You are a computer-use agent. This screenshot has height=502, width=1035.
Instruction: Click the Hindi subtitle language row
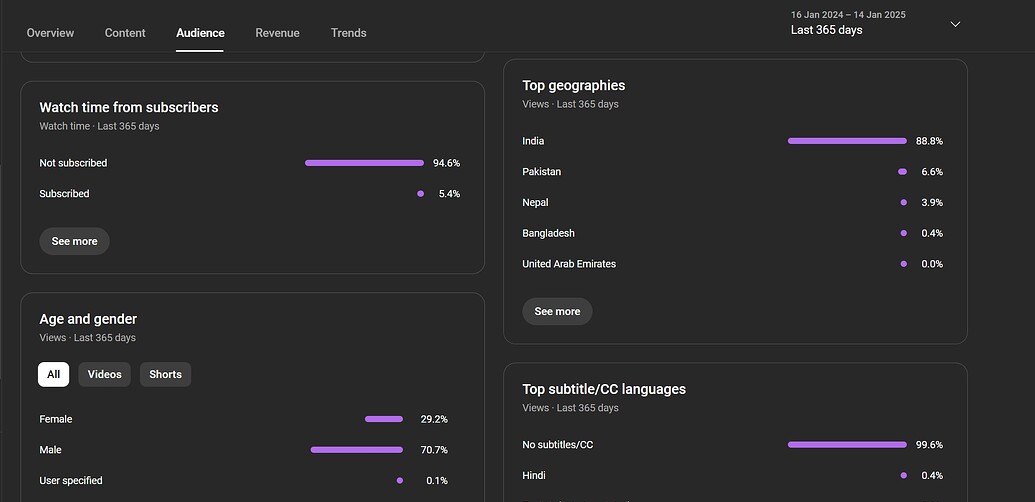point(733,476)
